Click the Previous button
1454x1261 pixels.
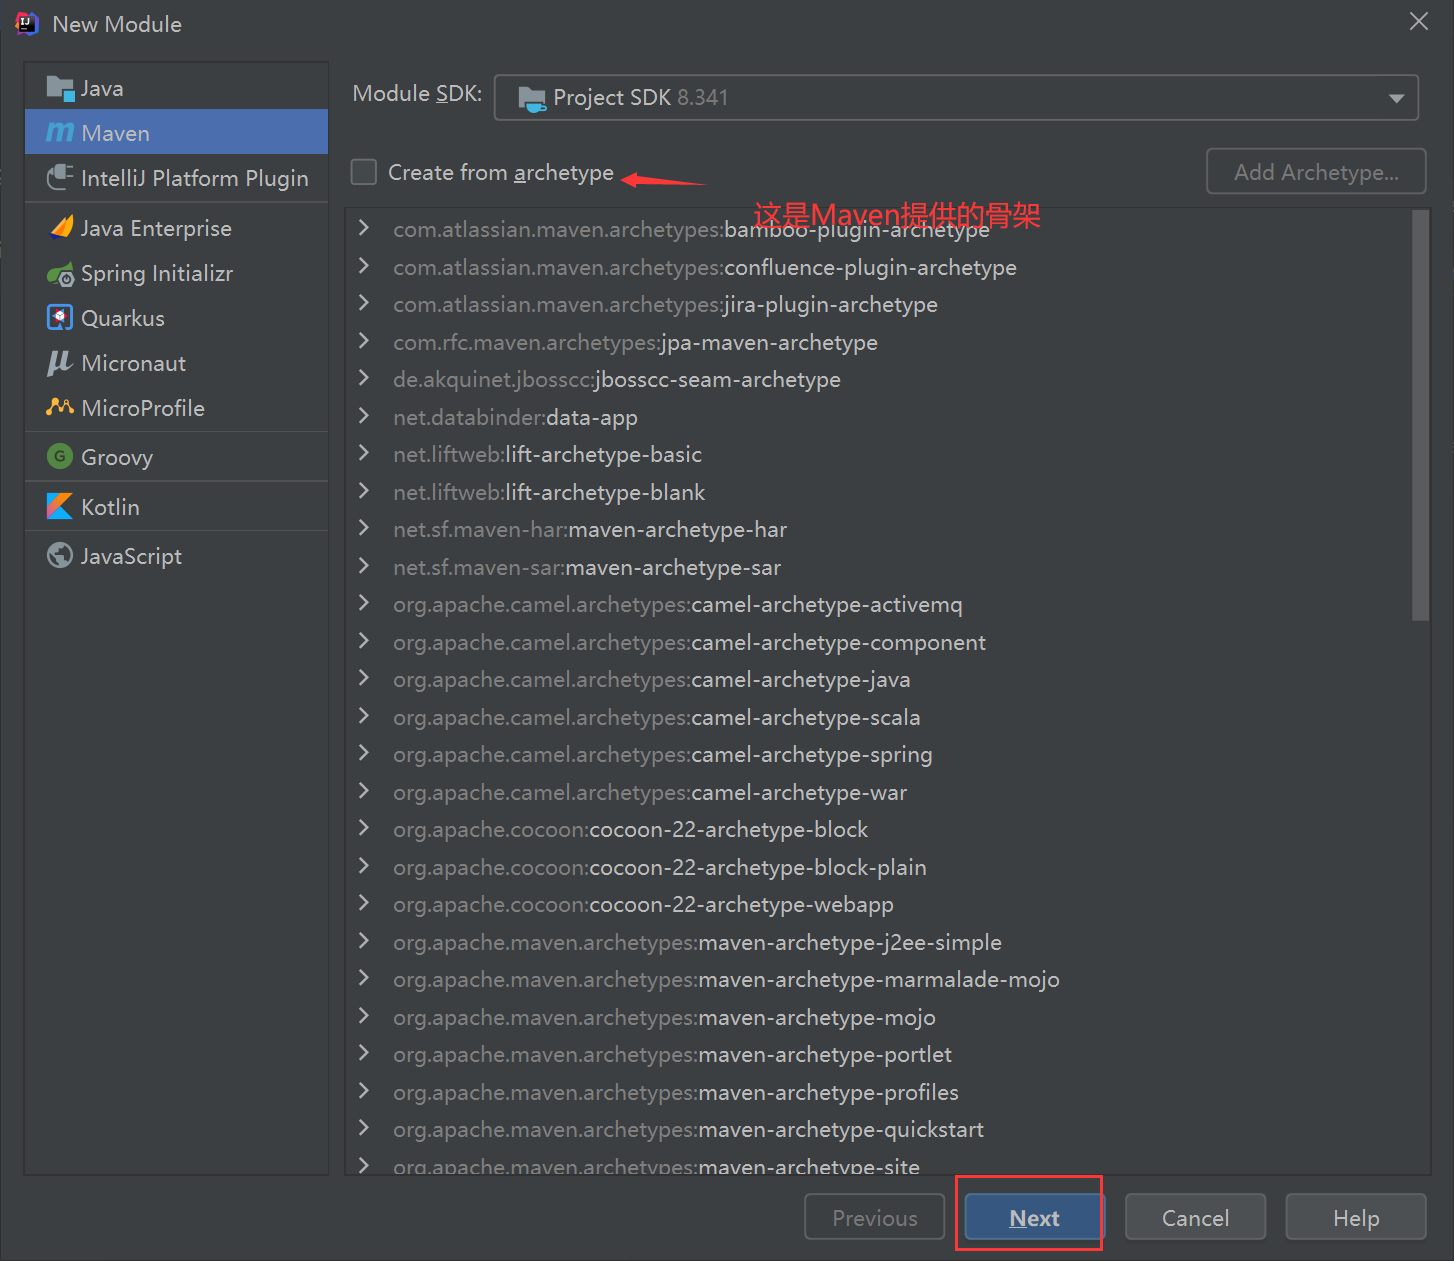pyautogui.click(x=874, y=1217)
